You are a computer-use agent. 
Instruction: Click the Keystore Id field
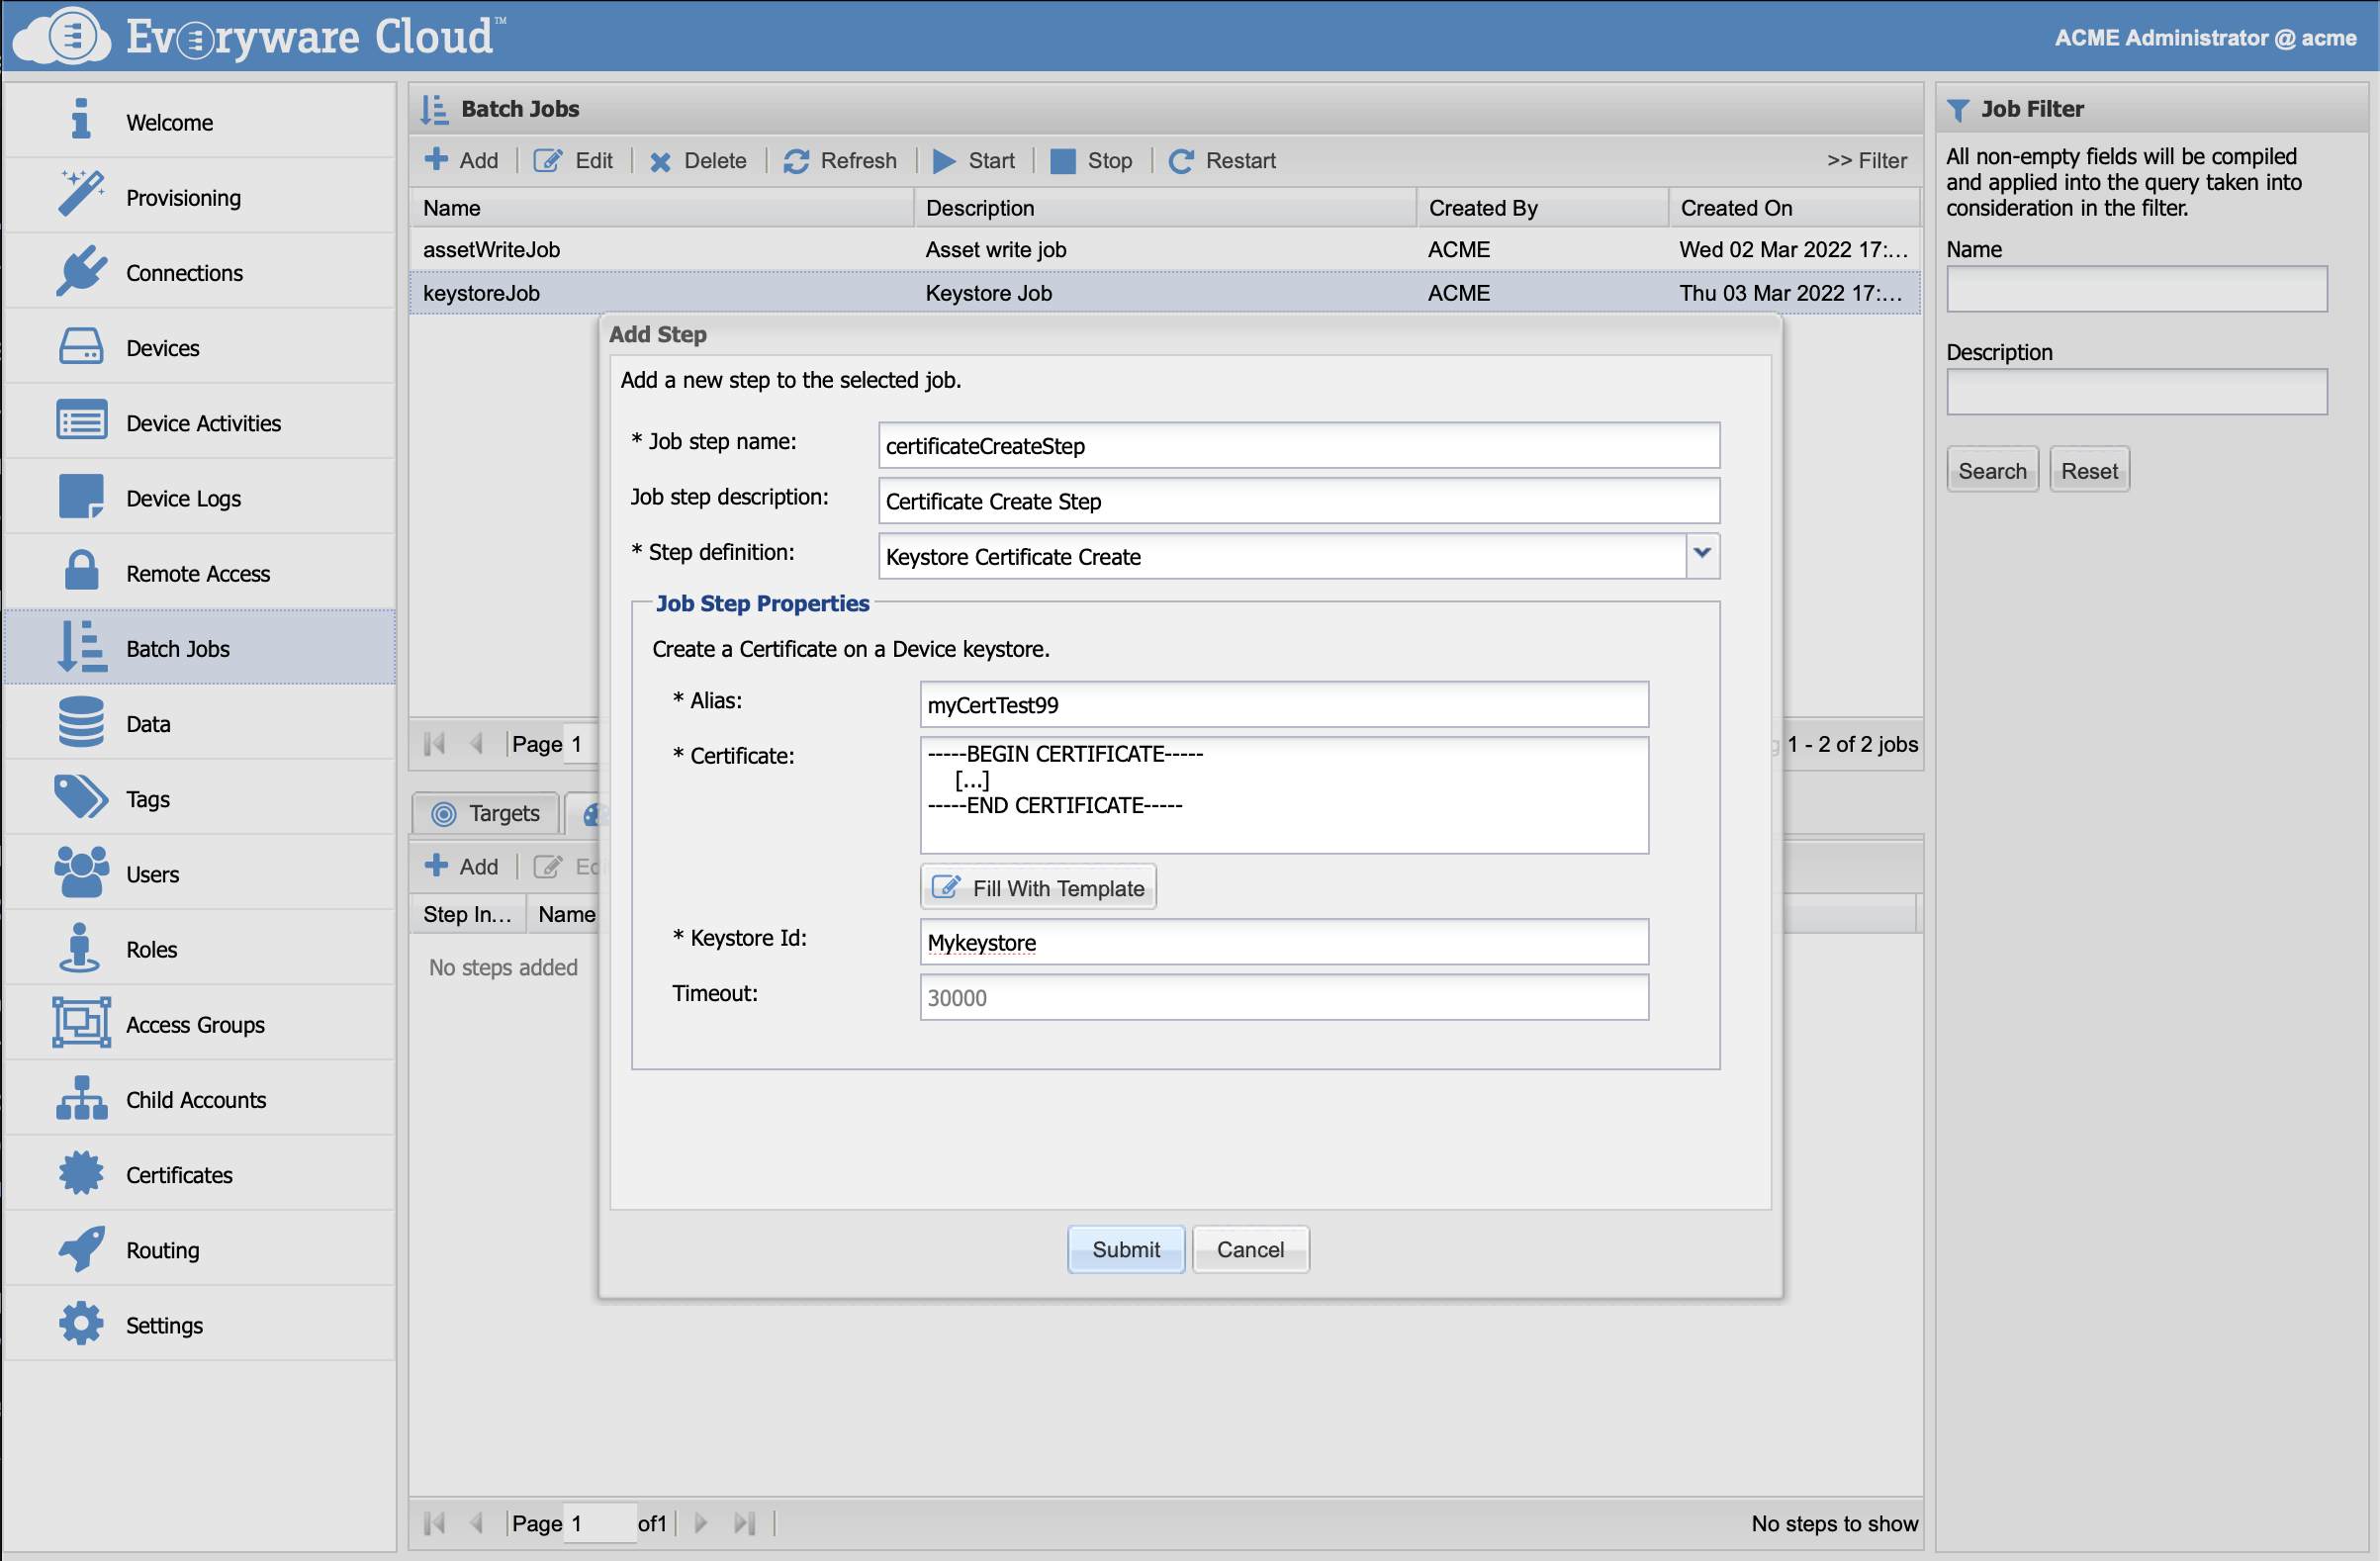click(x=1284, y=941)
